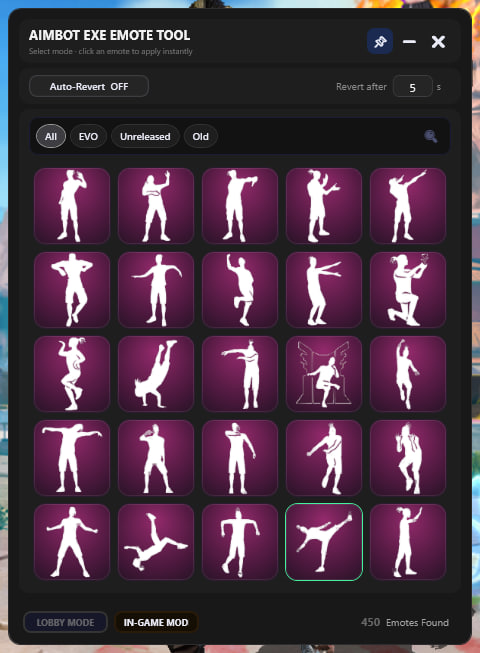The width and height of the screenshot is (480, 653).
Task: Activate LOBBY MODE
Action: click(65, 622)
